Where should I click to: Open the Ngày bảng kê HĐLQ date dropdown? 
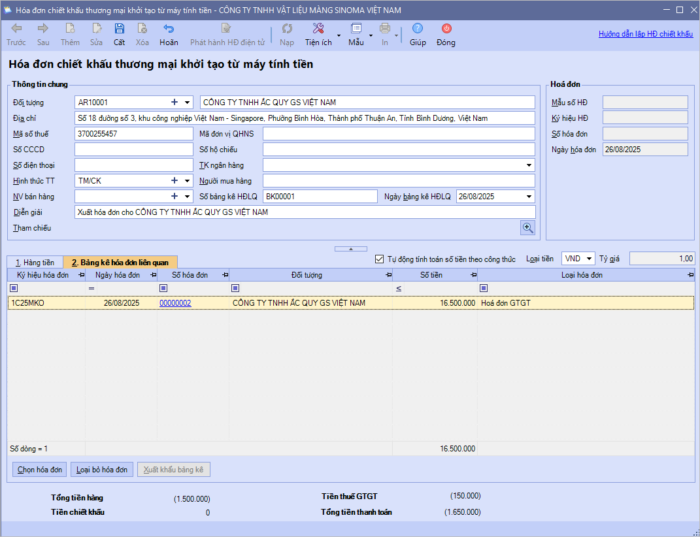coord(529,196)
